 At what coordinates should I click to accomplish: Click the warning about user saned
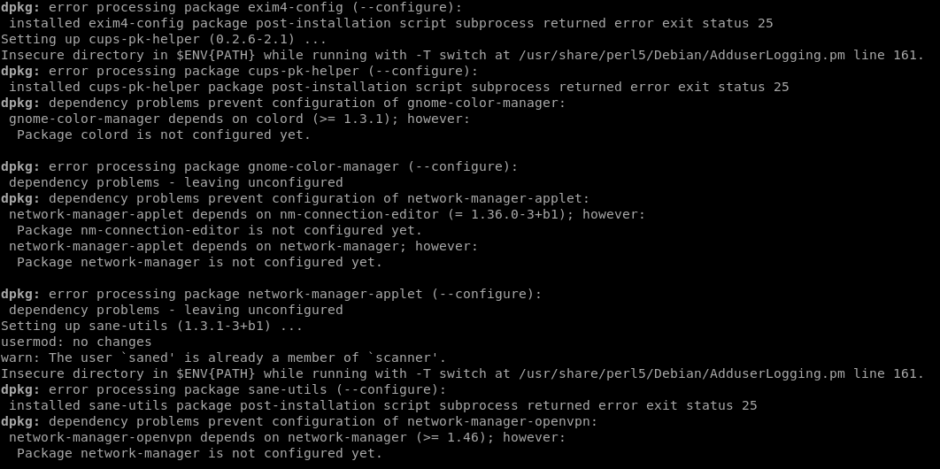[223, 358]
